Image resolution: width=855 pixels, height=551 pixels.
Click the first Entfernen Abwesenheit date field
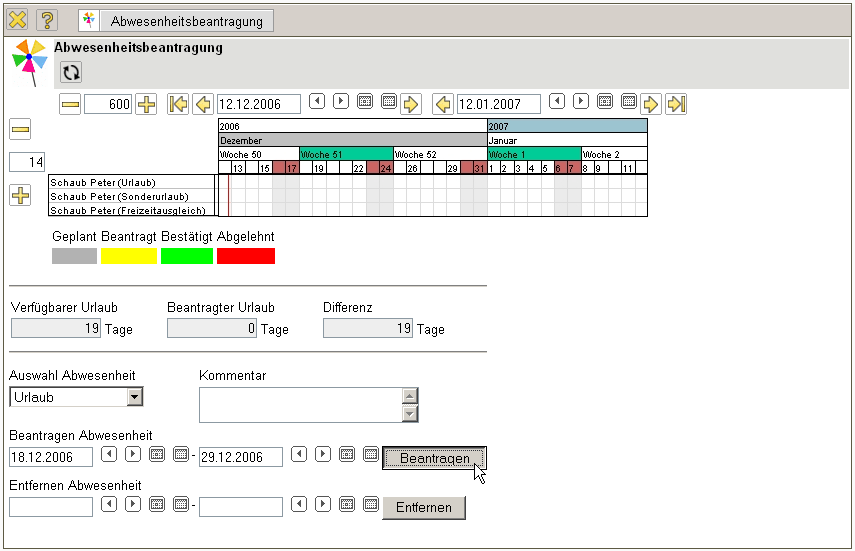(x=51, y=507)
